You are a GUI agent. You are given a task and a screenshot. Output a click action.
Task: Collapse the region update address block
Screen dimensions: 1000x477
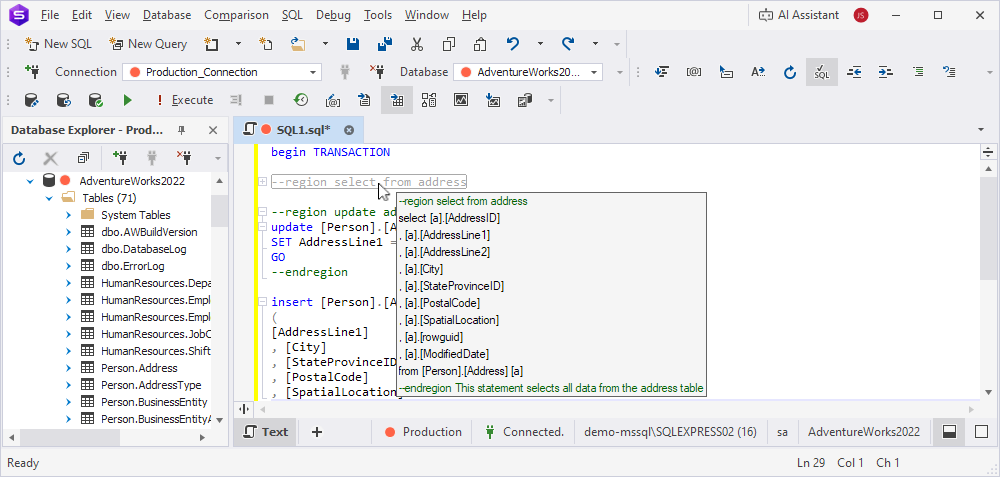pyautogui.click(x=262, y=212)
